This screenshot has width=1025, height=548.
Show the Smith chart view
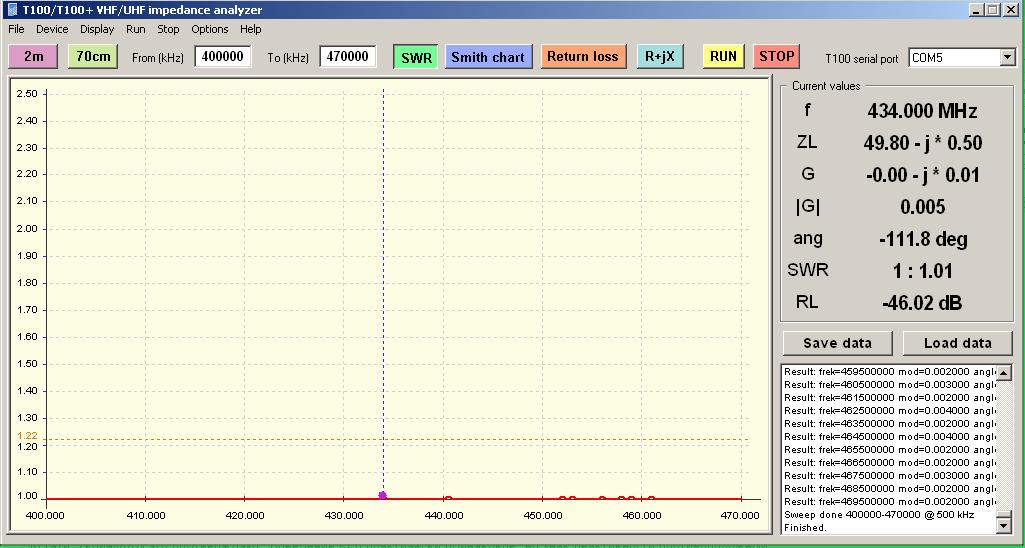[x=488, y=57]
